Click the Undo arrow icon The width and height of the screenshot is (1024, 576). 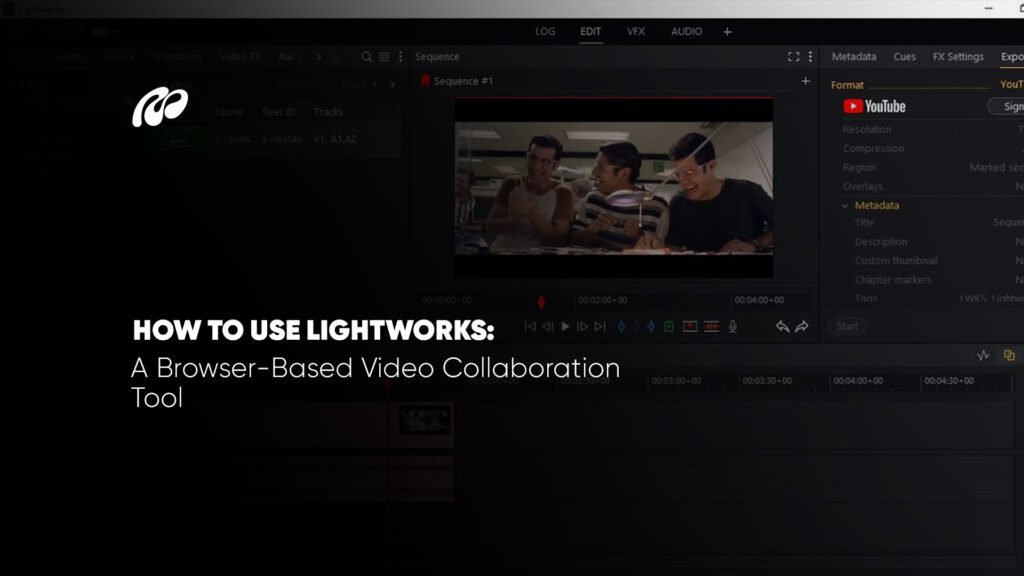point(782,326)
